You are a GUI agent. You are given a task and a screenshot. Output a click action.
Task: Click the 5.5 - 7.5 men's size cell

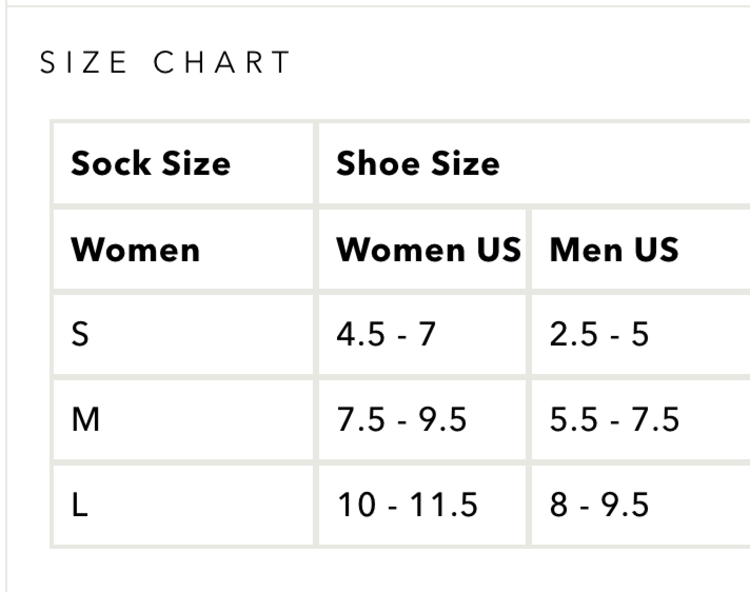pyautogui.click(x=614, y=420)
